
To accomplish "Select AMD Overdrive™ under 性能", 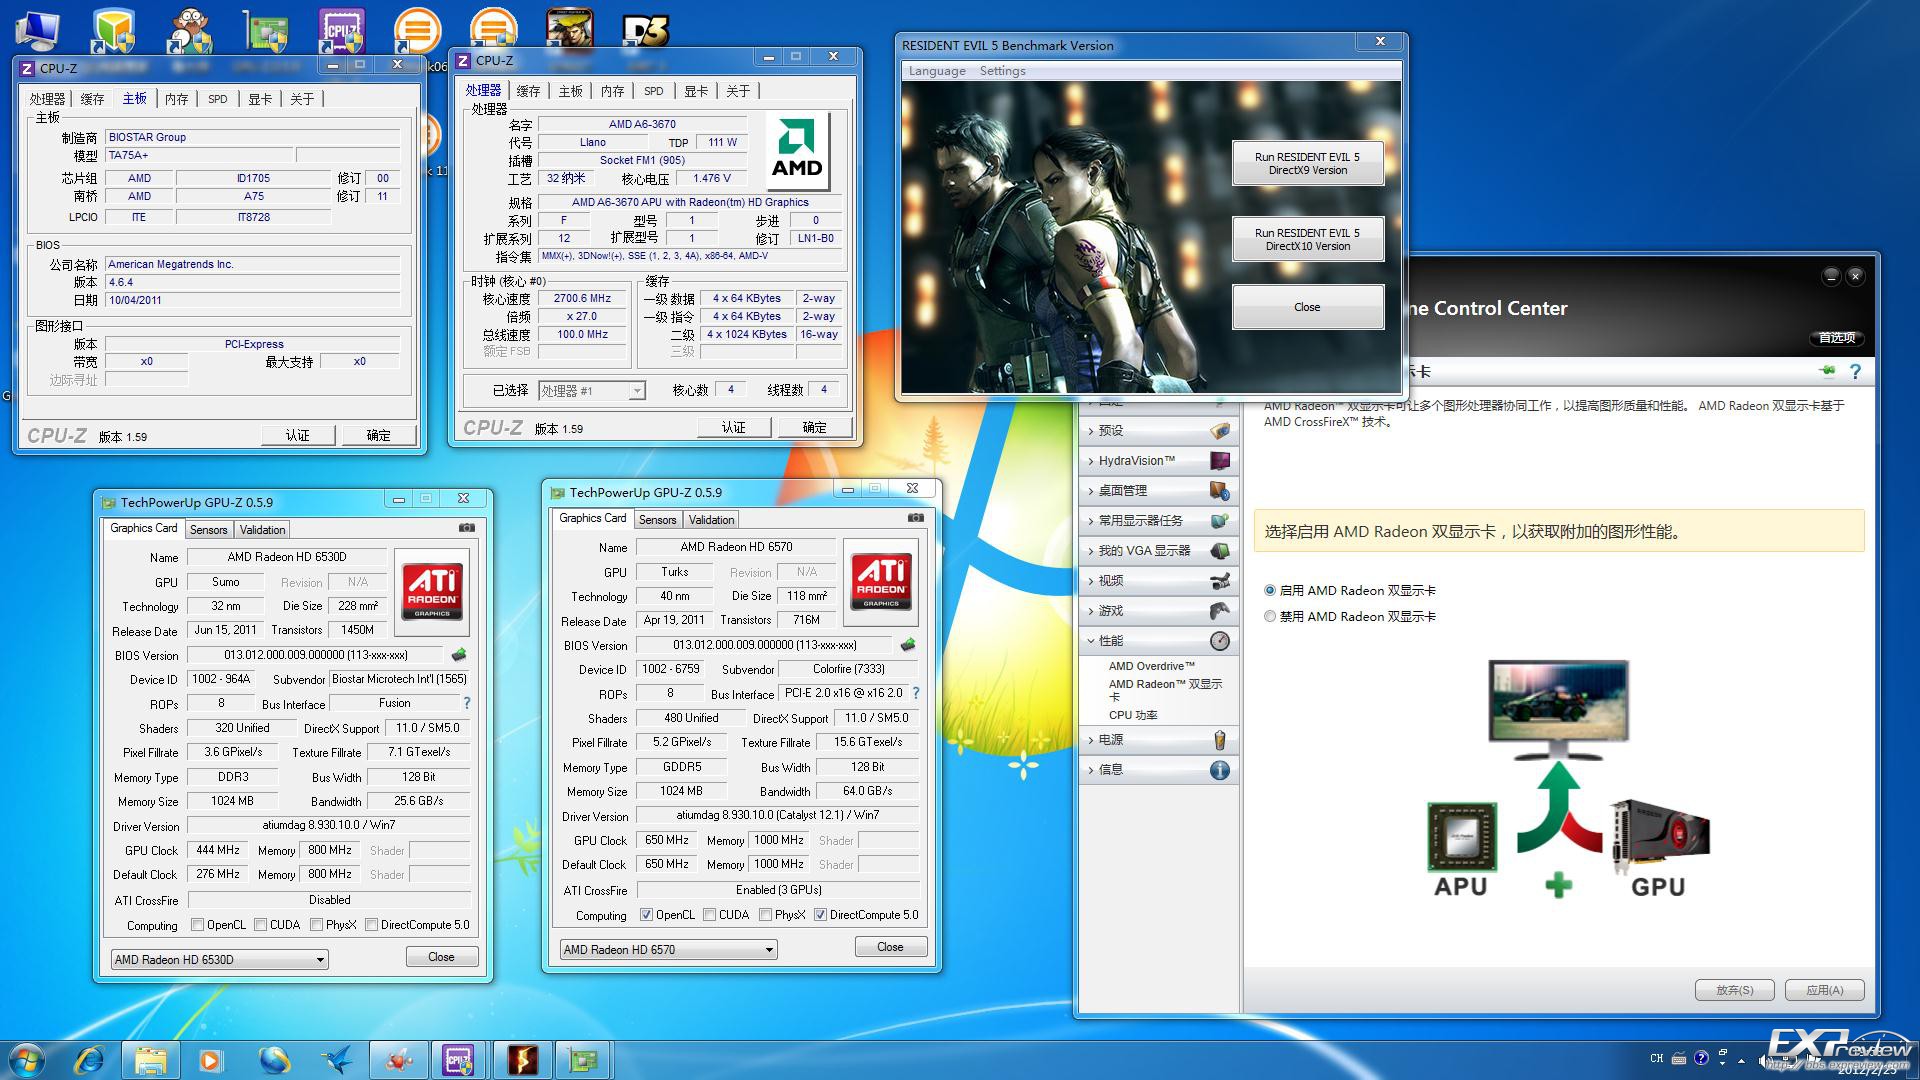I will (1151, 666).
